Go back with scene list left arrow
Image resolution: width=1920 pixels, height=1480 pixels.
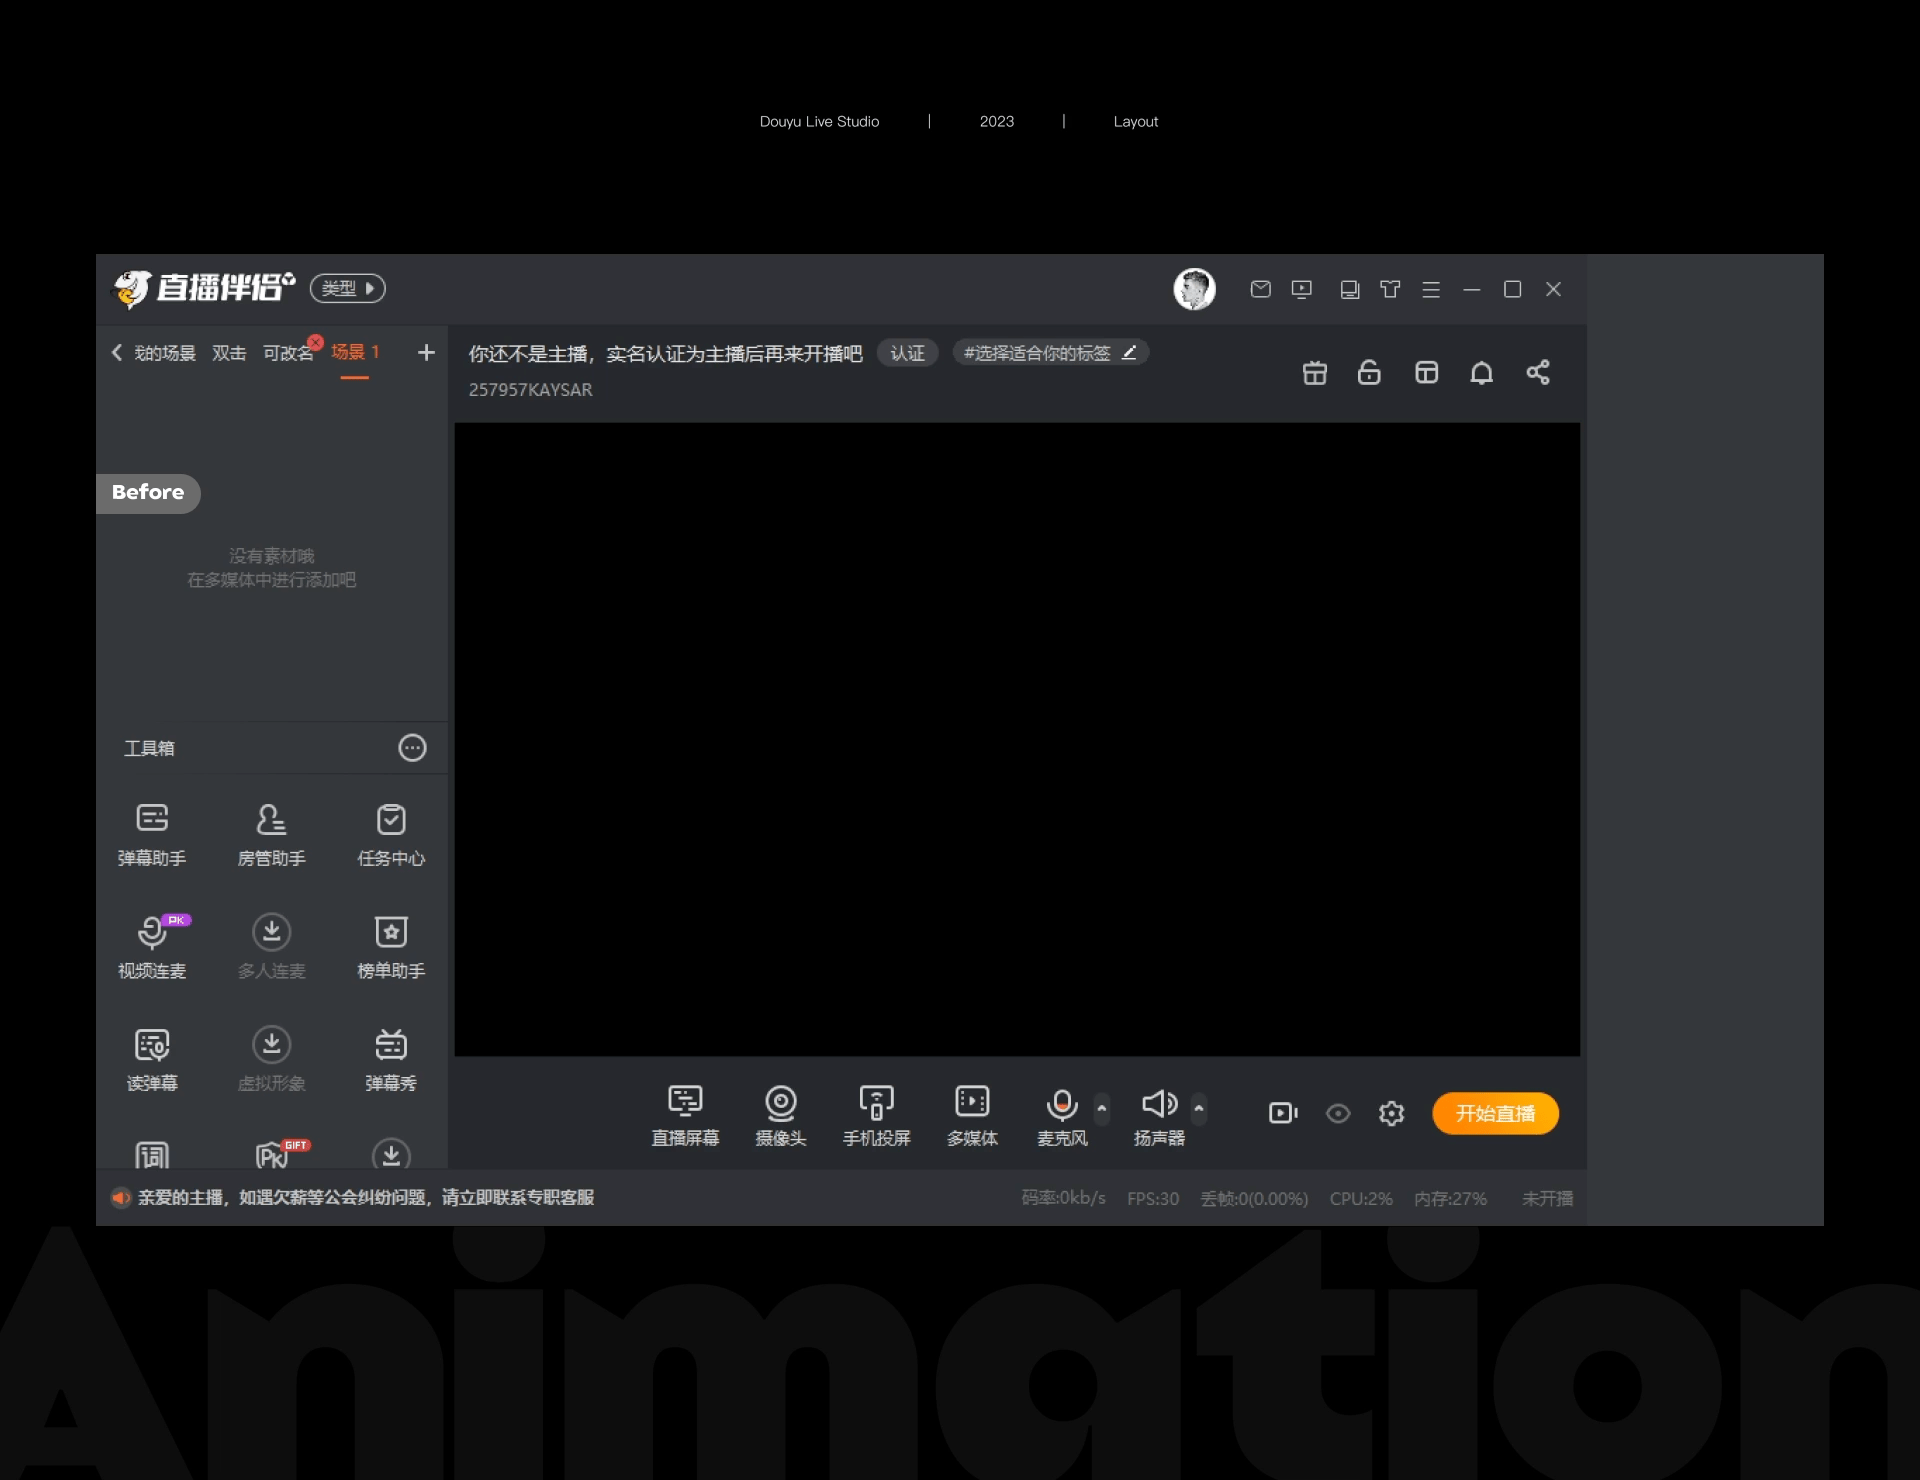[x=117, y=352]
